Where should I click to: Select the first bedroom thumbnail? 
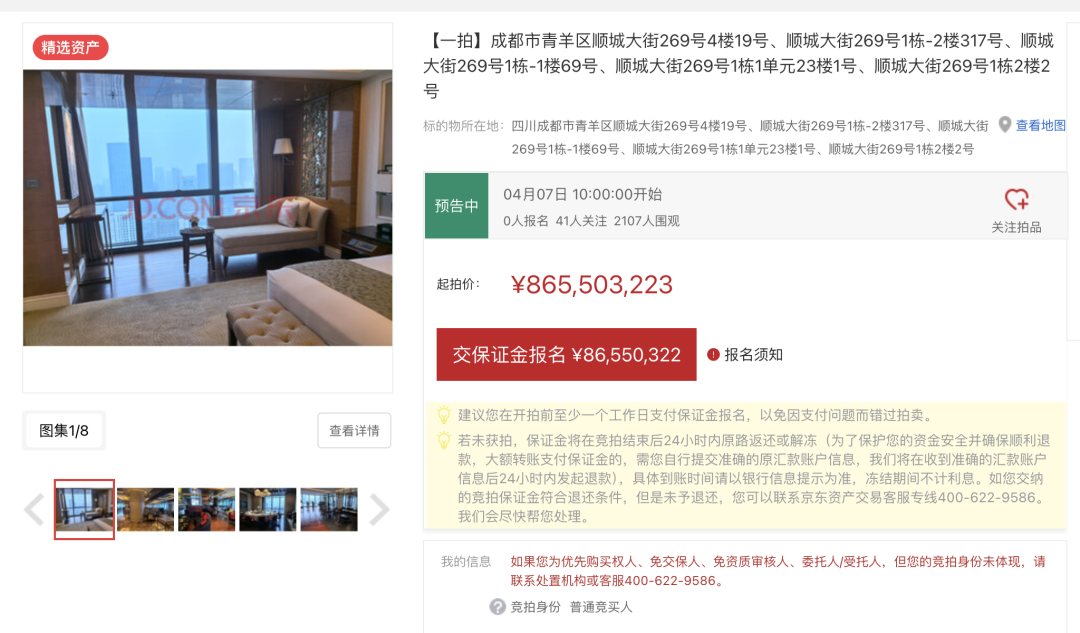pyautogui.click(x=84, y=509)
